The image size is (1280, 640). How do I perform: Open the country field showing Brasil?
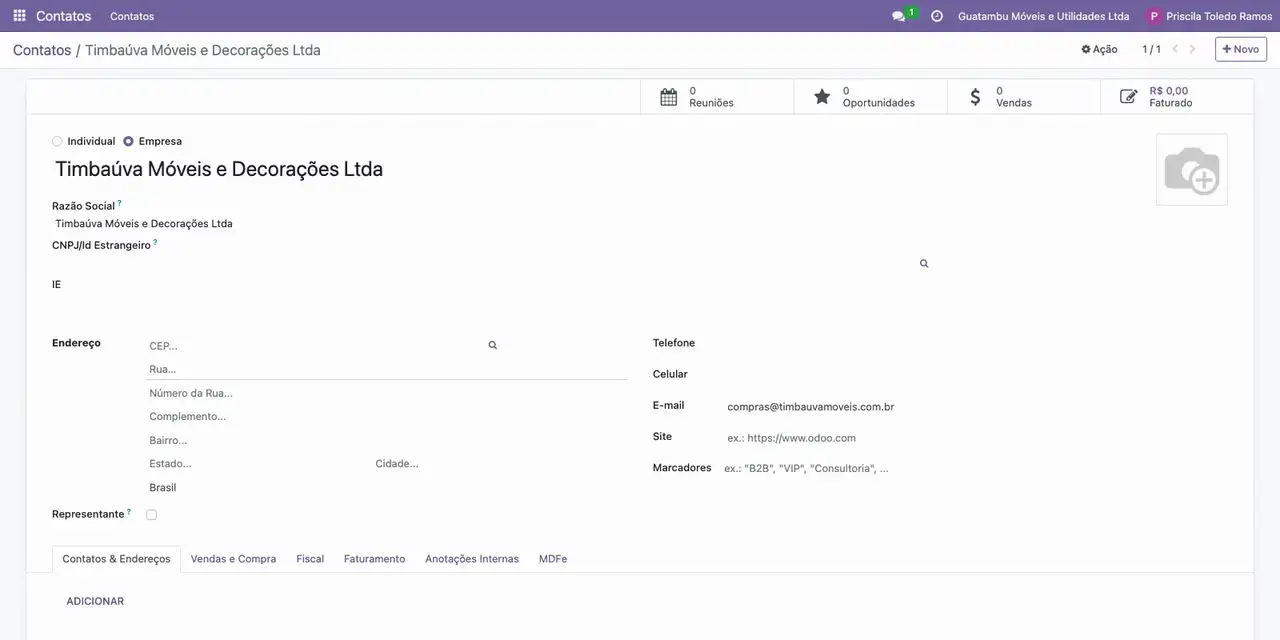point(386,488)
